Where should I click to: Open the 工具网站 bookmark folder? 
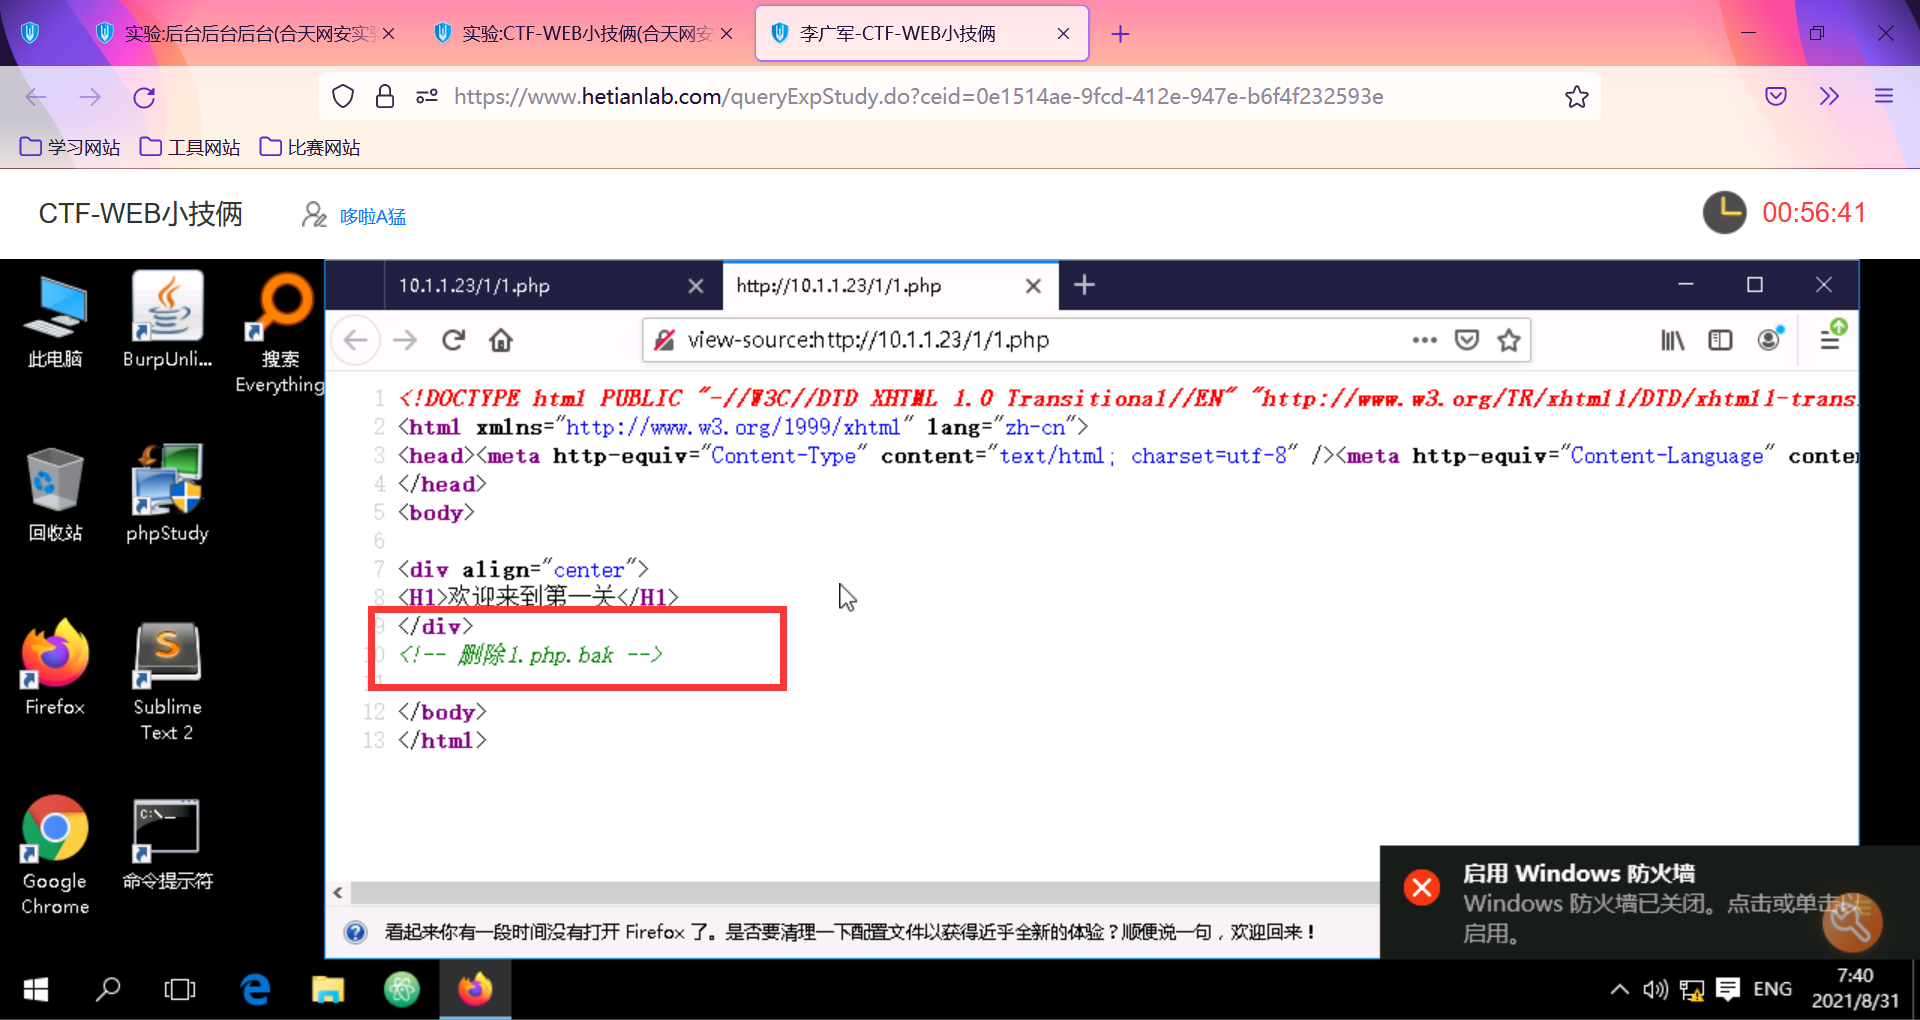click(x=190, y=148)
